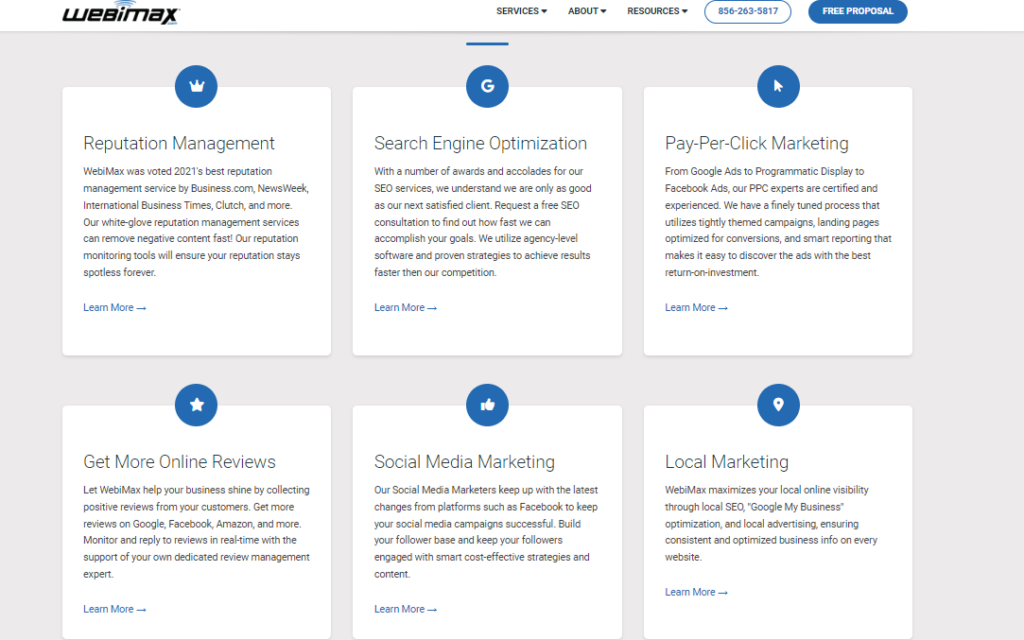Select the Search Engine Optimization heading

click(x=481, y=143)
